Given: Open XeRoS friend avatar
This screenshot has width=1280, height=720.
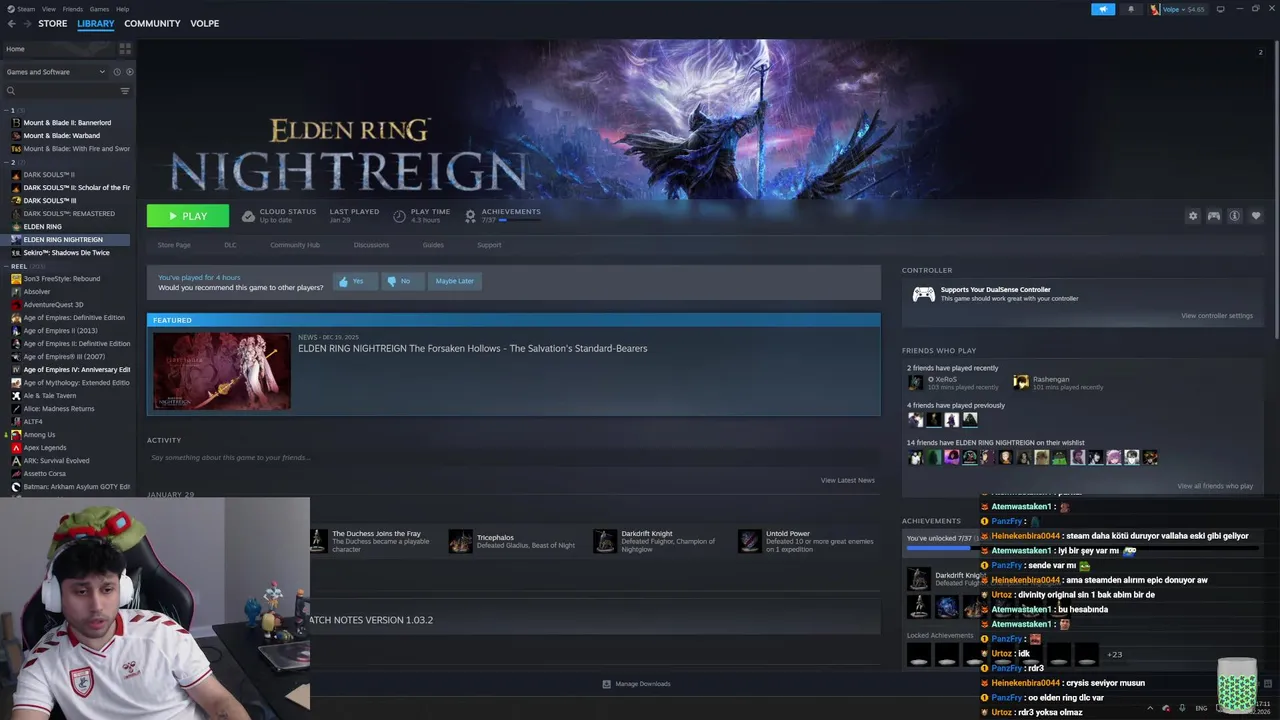Looking at the screenshot, I should tap(915, 382).
